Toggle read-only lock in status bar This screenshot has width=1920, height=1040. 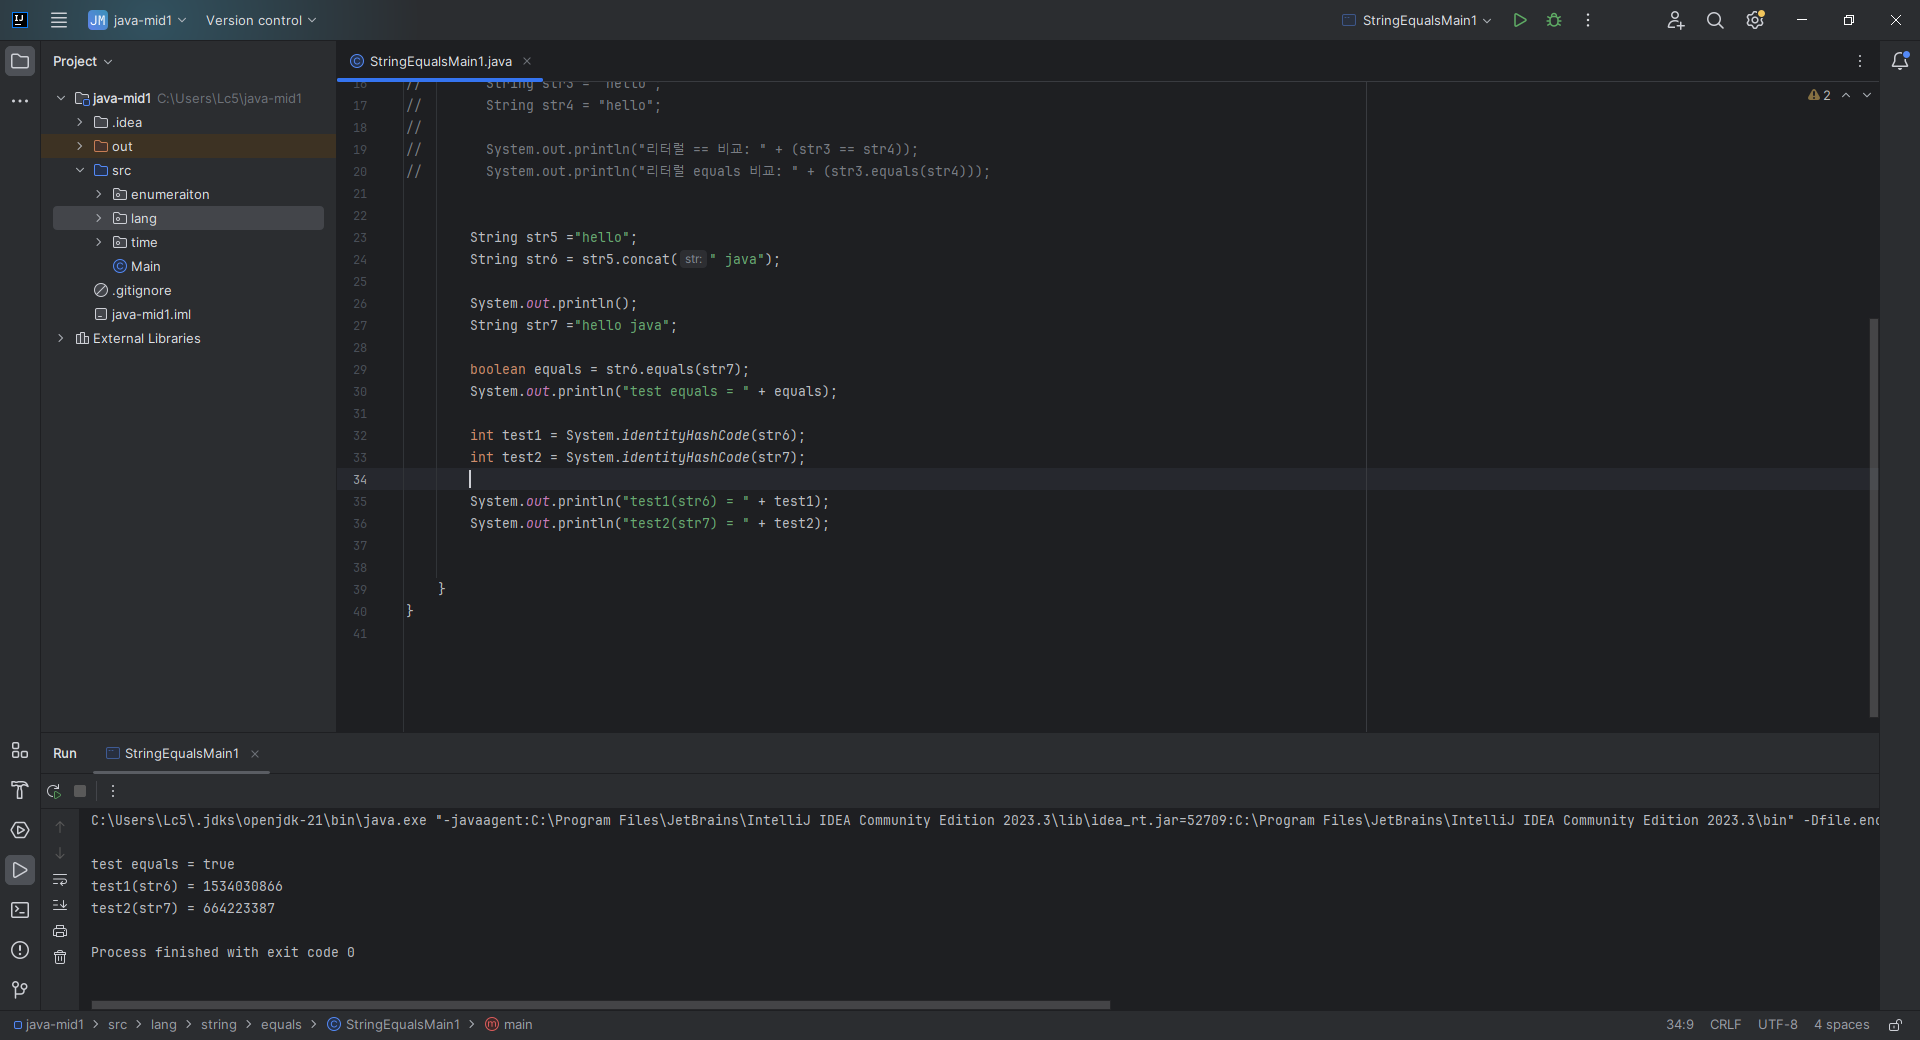[1895, 1025]
